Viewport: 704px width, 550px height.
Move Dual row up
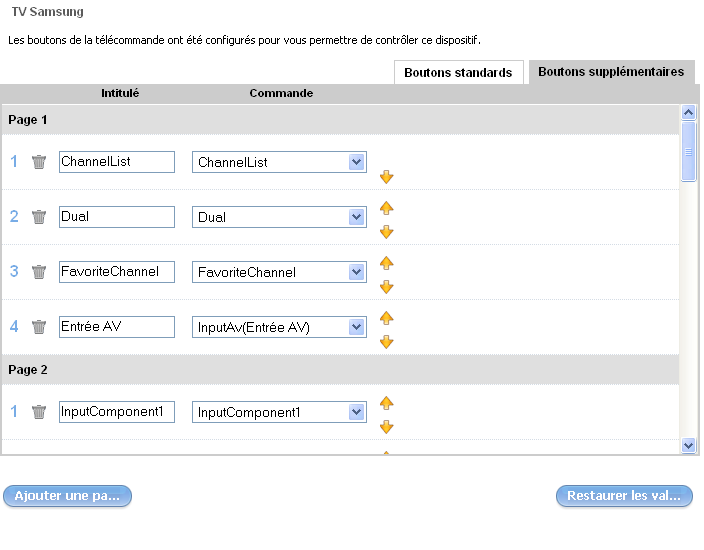[x=387, y=208]
